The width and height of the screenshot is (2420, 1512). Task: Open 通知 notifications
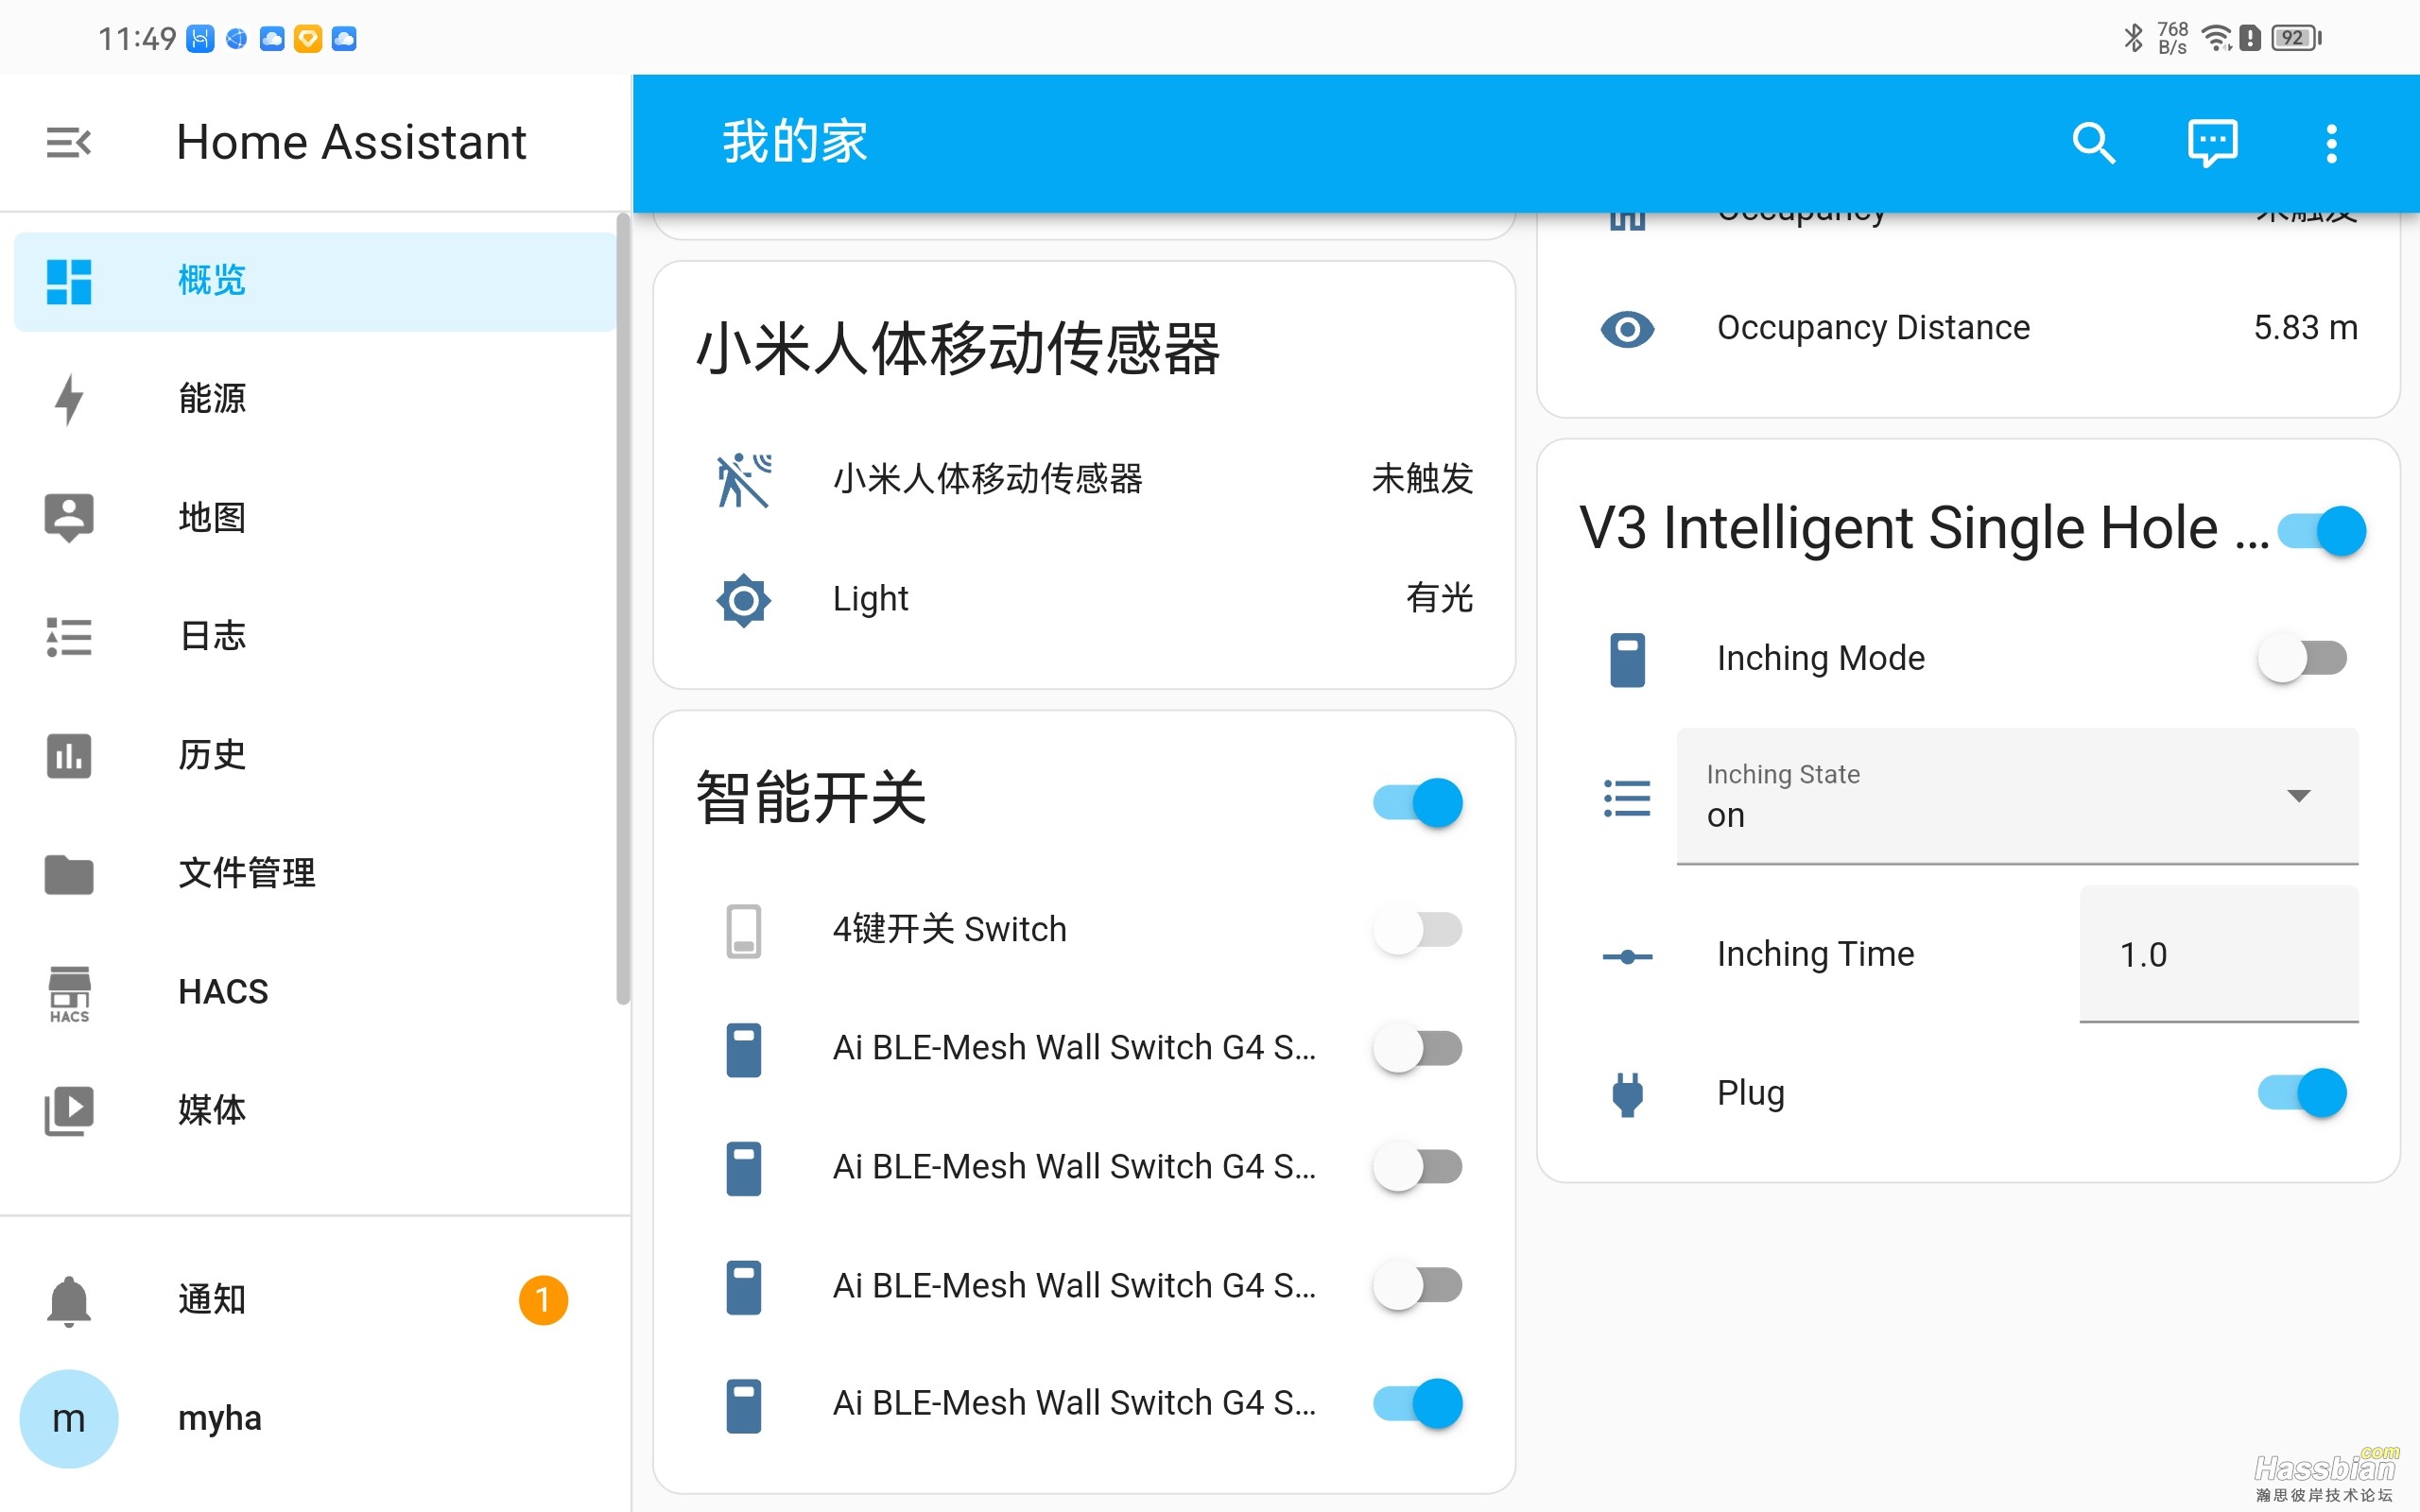click(315, 1299)
